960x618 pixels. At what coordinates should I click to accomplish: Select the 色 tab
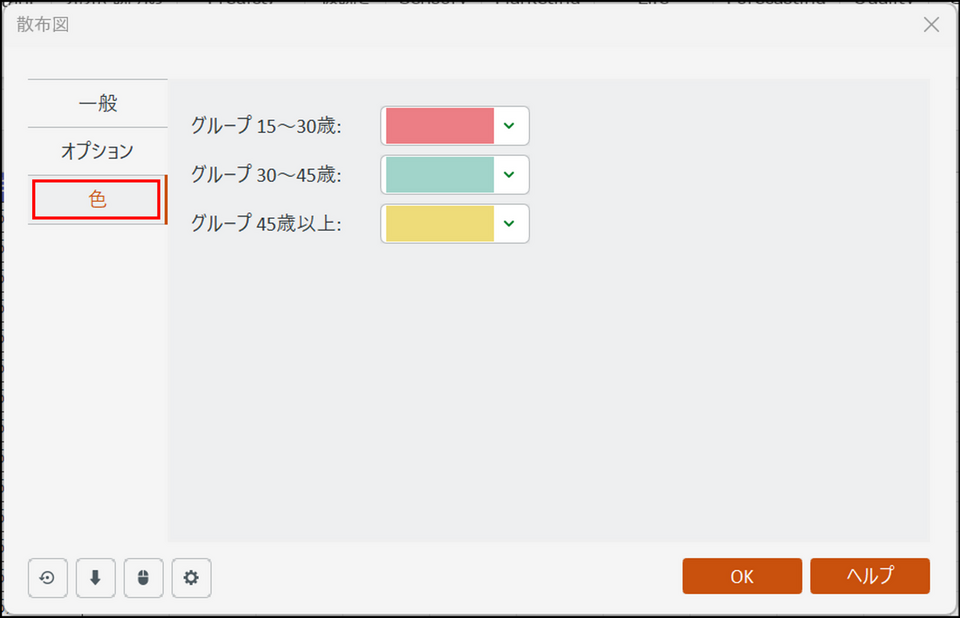click(97, 200)
